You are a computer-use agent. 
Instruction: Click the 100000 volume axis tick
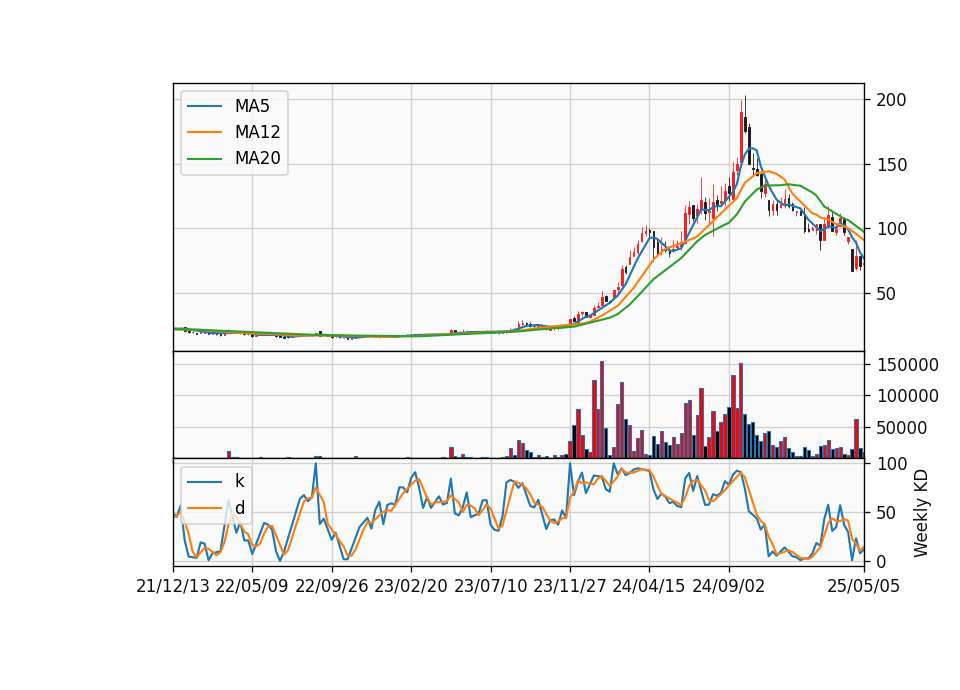(x=907, y=396)
